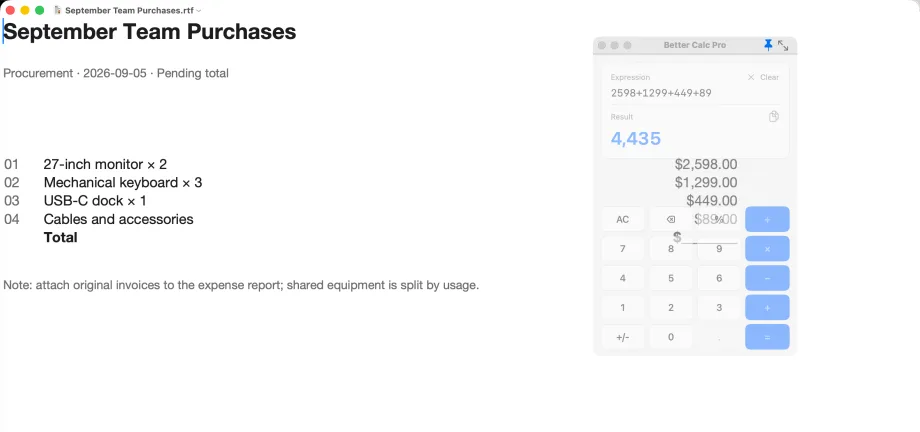920x432 pixels.
Task: Click the expand arrows icon in Better Calc Pro
Action: (x=783, y=45)
